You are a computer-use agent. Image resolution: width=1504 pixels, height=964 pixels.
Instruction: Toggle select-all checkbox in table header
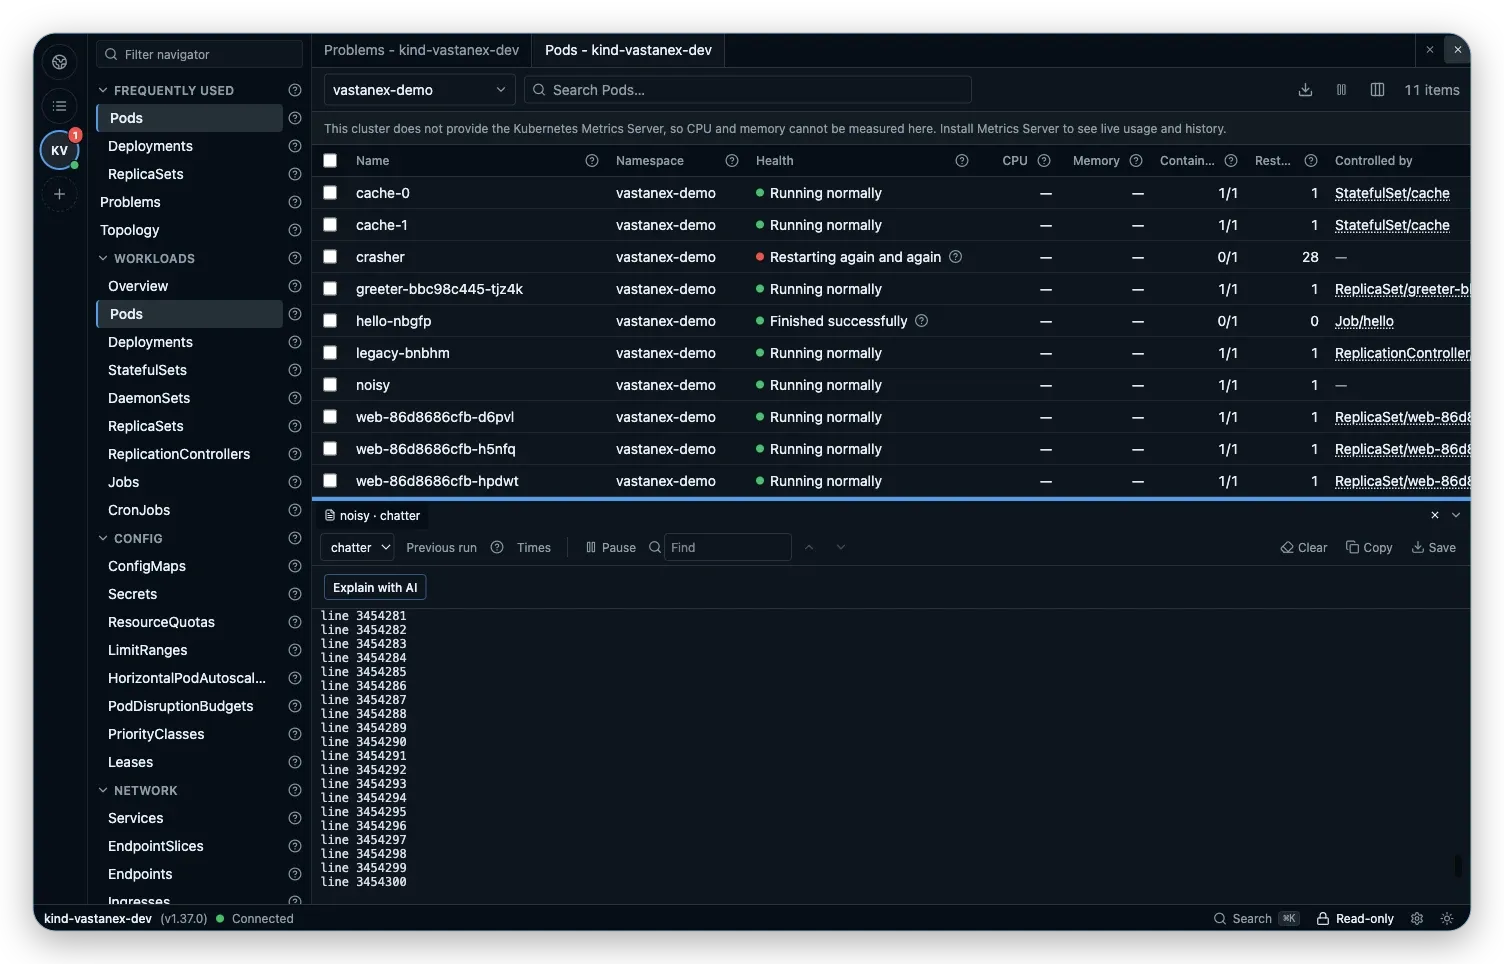pyautogui.click(x=330, y=161)
